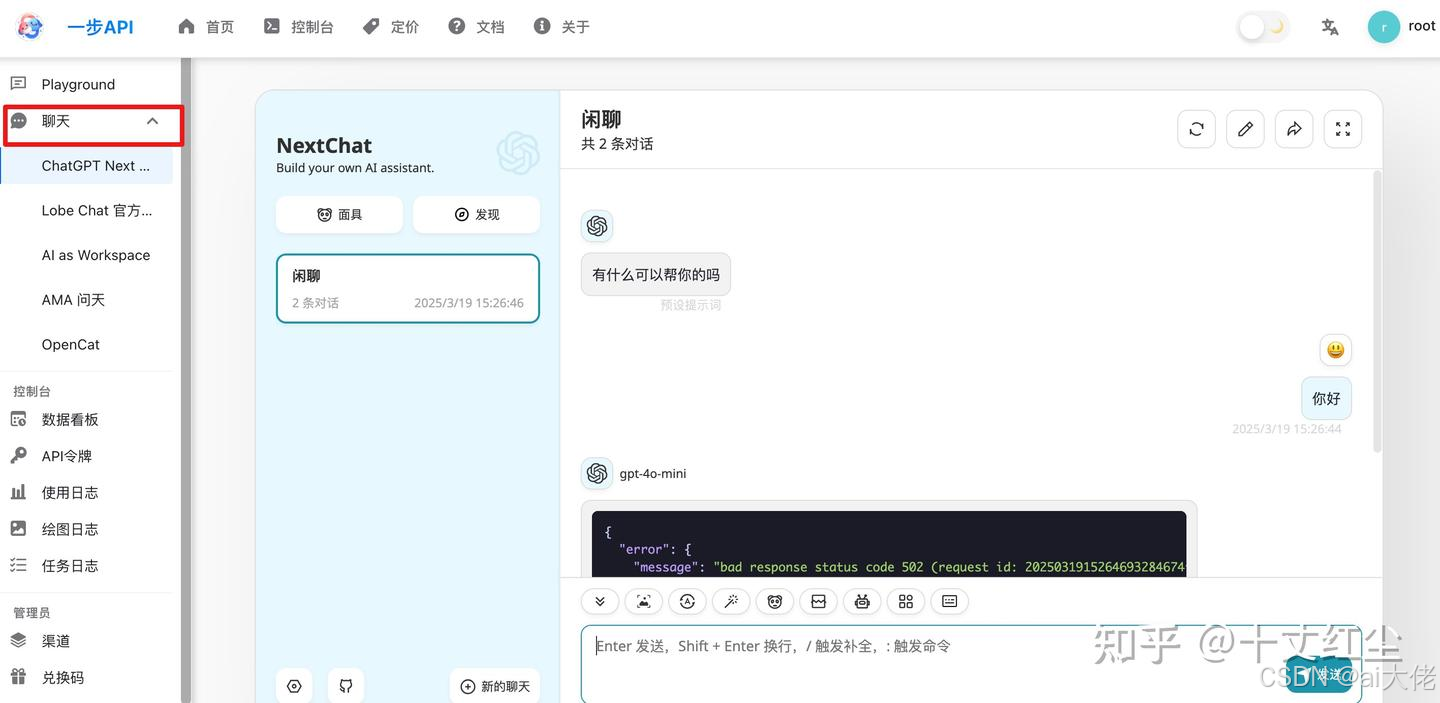Image resolution: width=1440 pixels, height=703 pixels.
Task: Click the upload image icon
Action: point(643,601)
